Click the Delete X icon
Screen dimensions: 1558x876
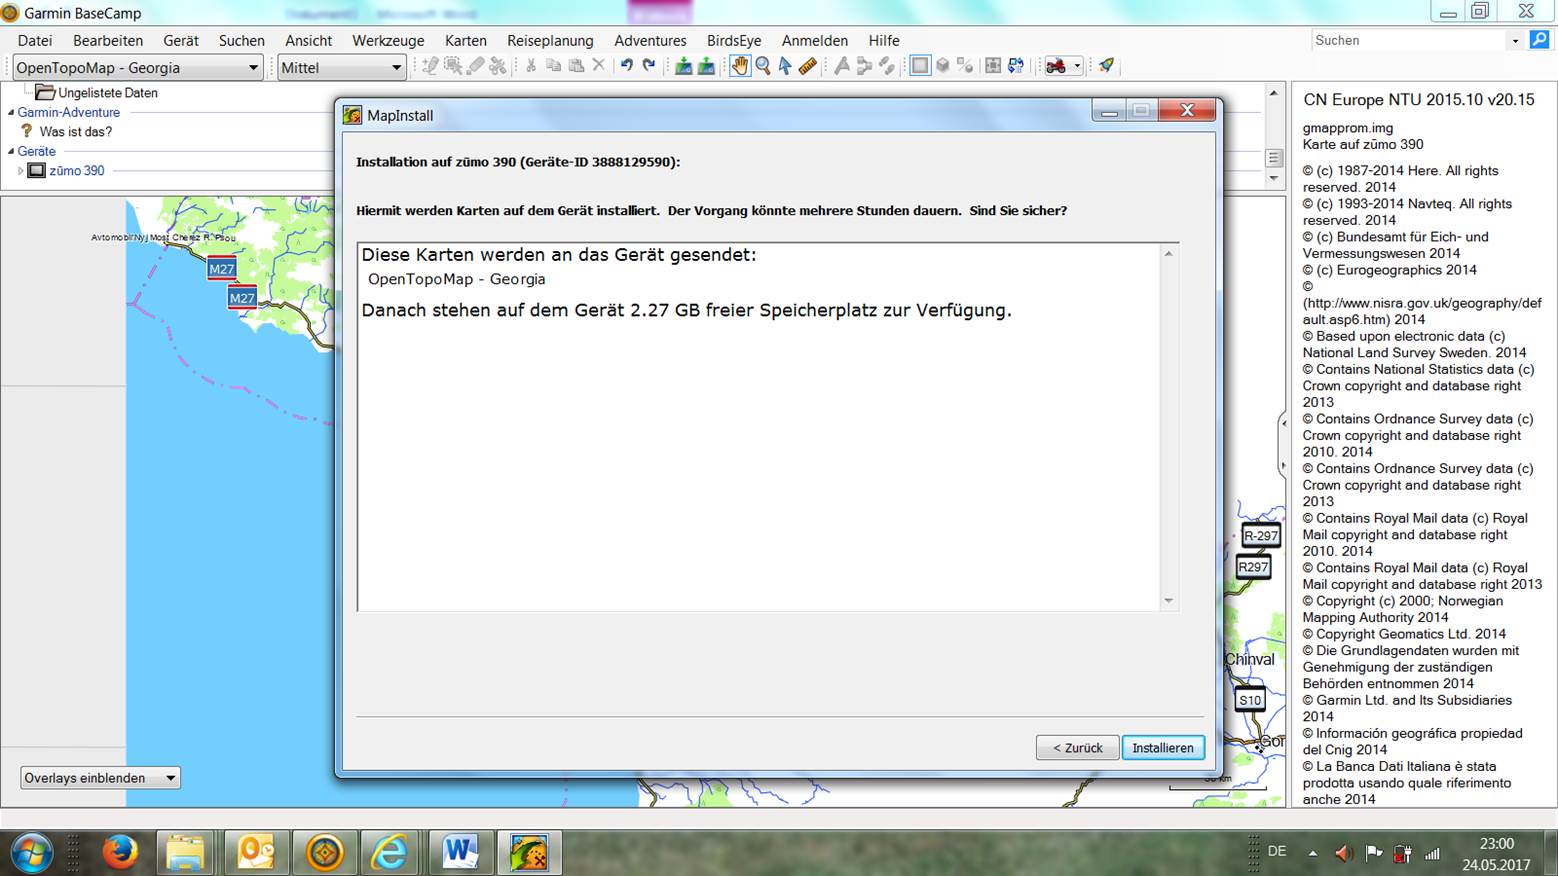point(598,66)
